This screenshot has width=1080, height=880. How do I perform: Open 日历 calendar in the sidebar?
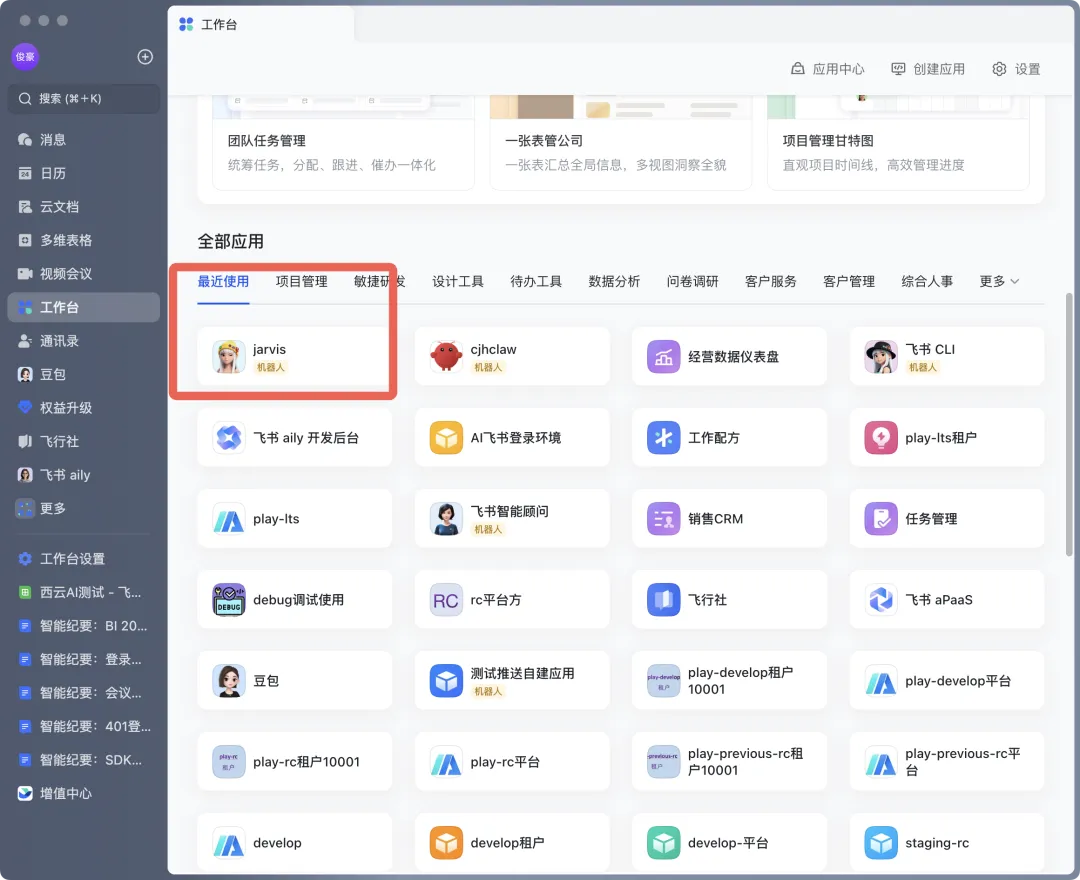[x=83, y=174]
